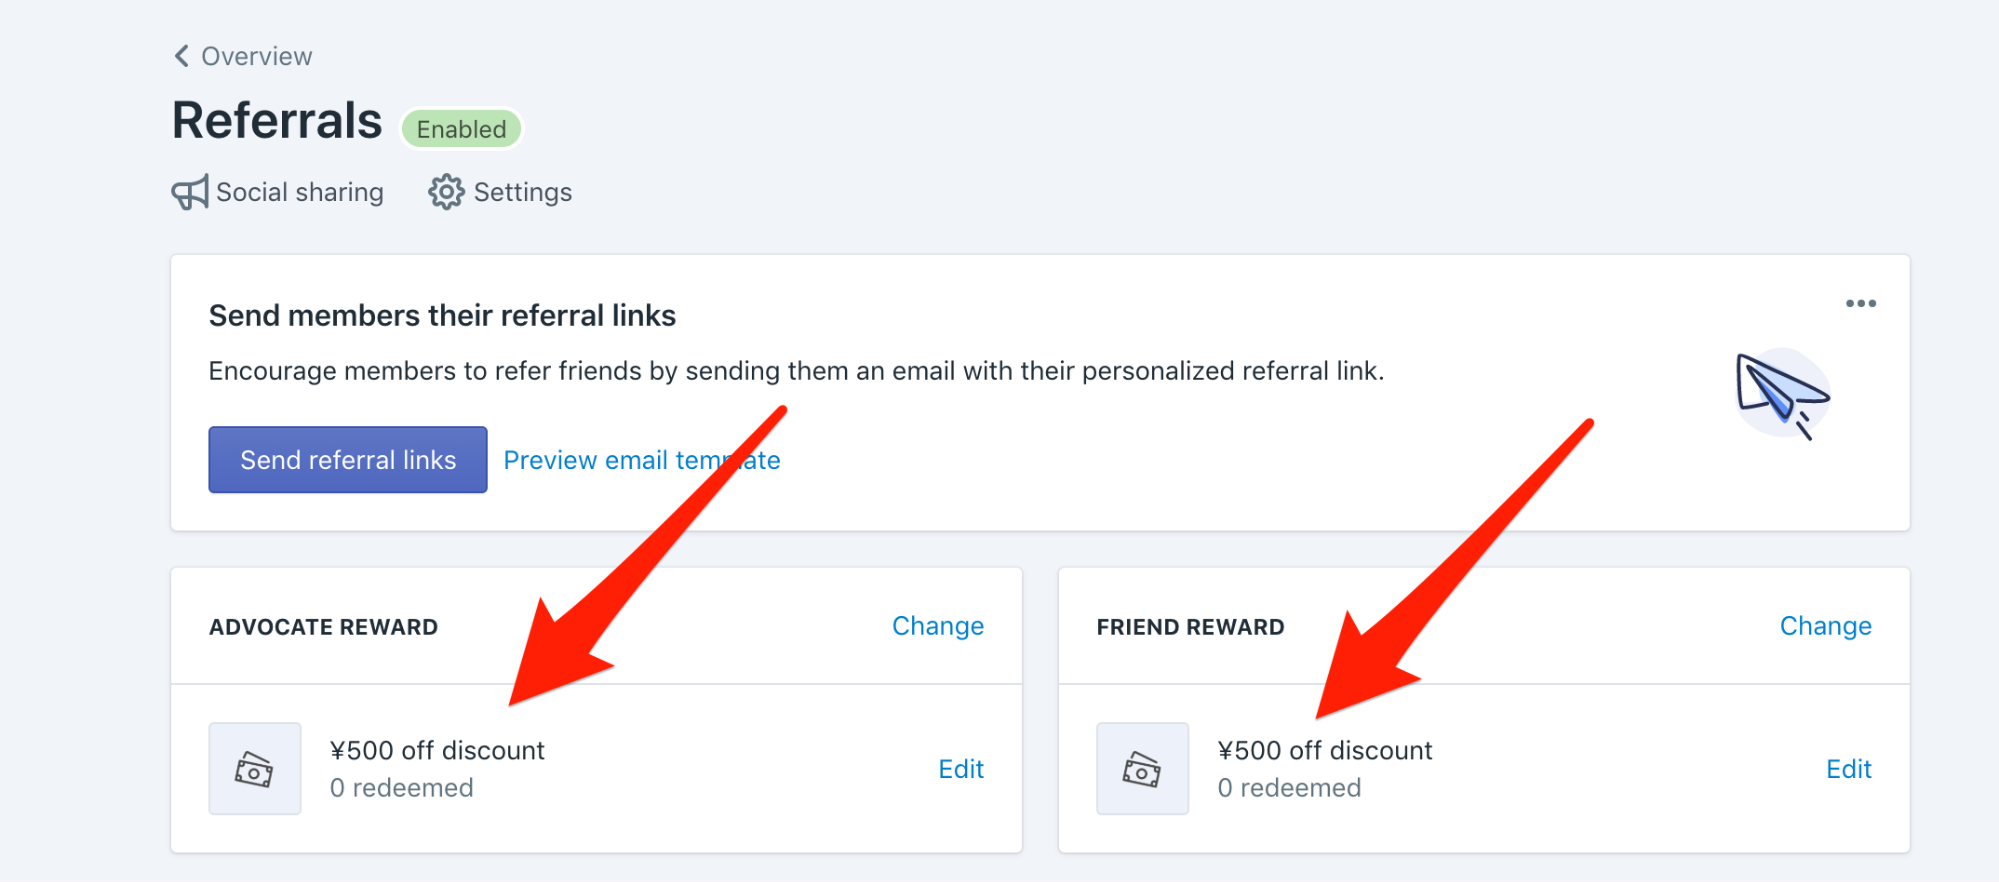The width and height of the screenshot is (1999, 883).
Task: Open the Preview email template link
Action: (642, 460)
